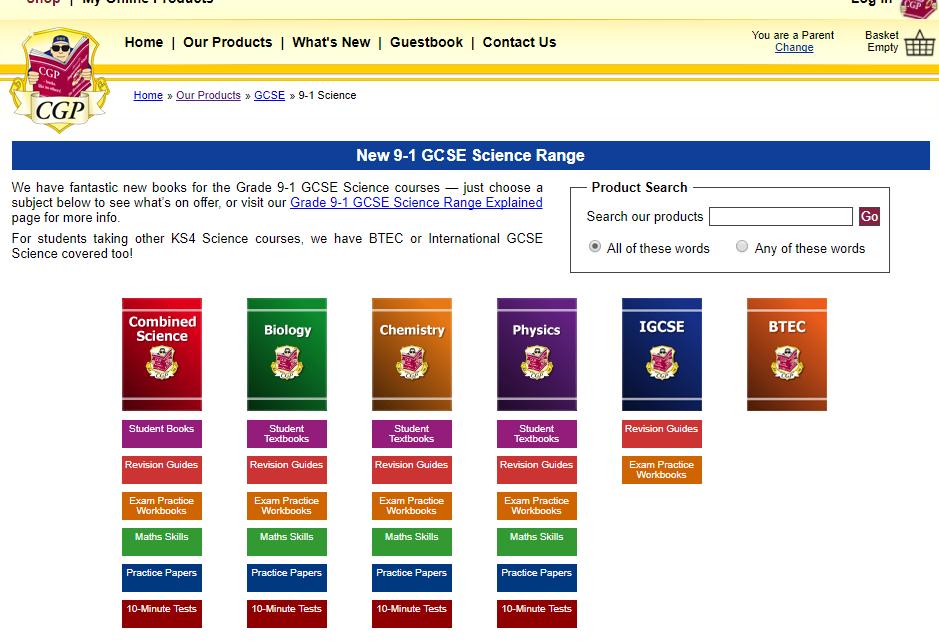The image size is (939, 644).
Task: Open IGCSE Revision Guides
Action: [x=662, y=434]
